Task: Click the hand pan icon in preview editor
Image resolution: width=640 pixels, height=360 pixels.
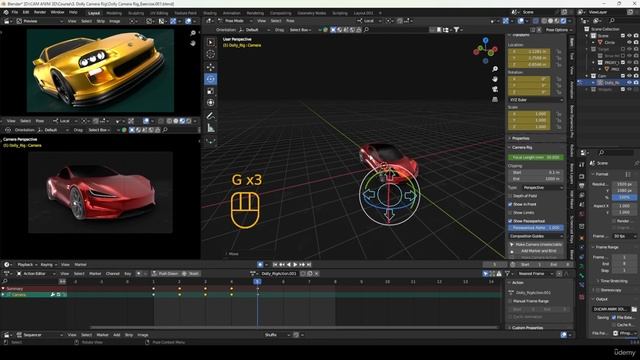Action: [x=193, y=43]
